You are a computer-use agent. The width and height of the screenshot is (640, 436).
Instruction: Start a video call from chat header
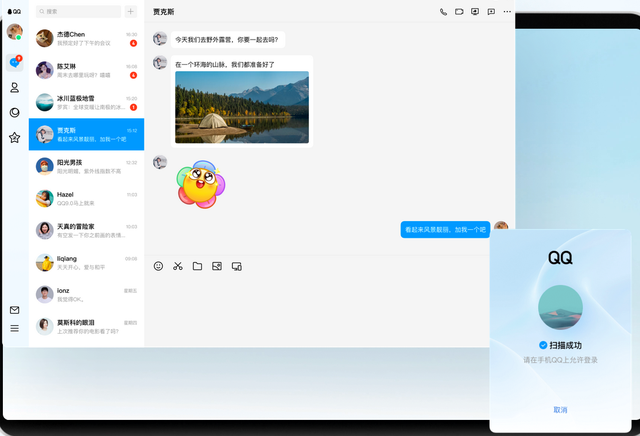459,12
